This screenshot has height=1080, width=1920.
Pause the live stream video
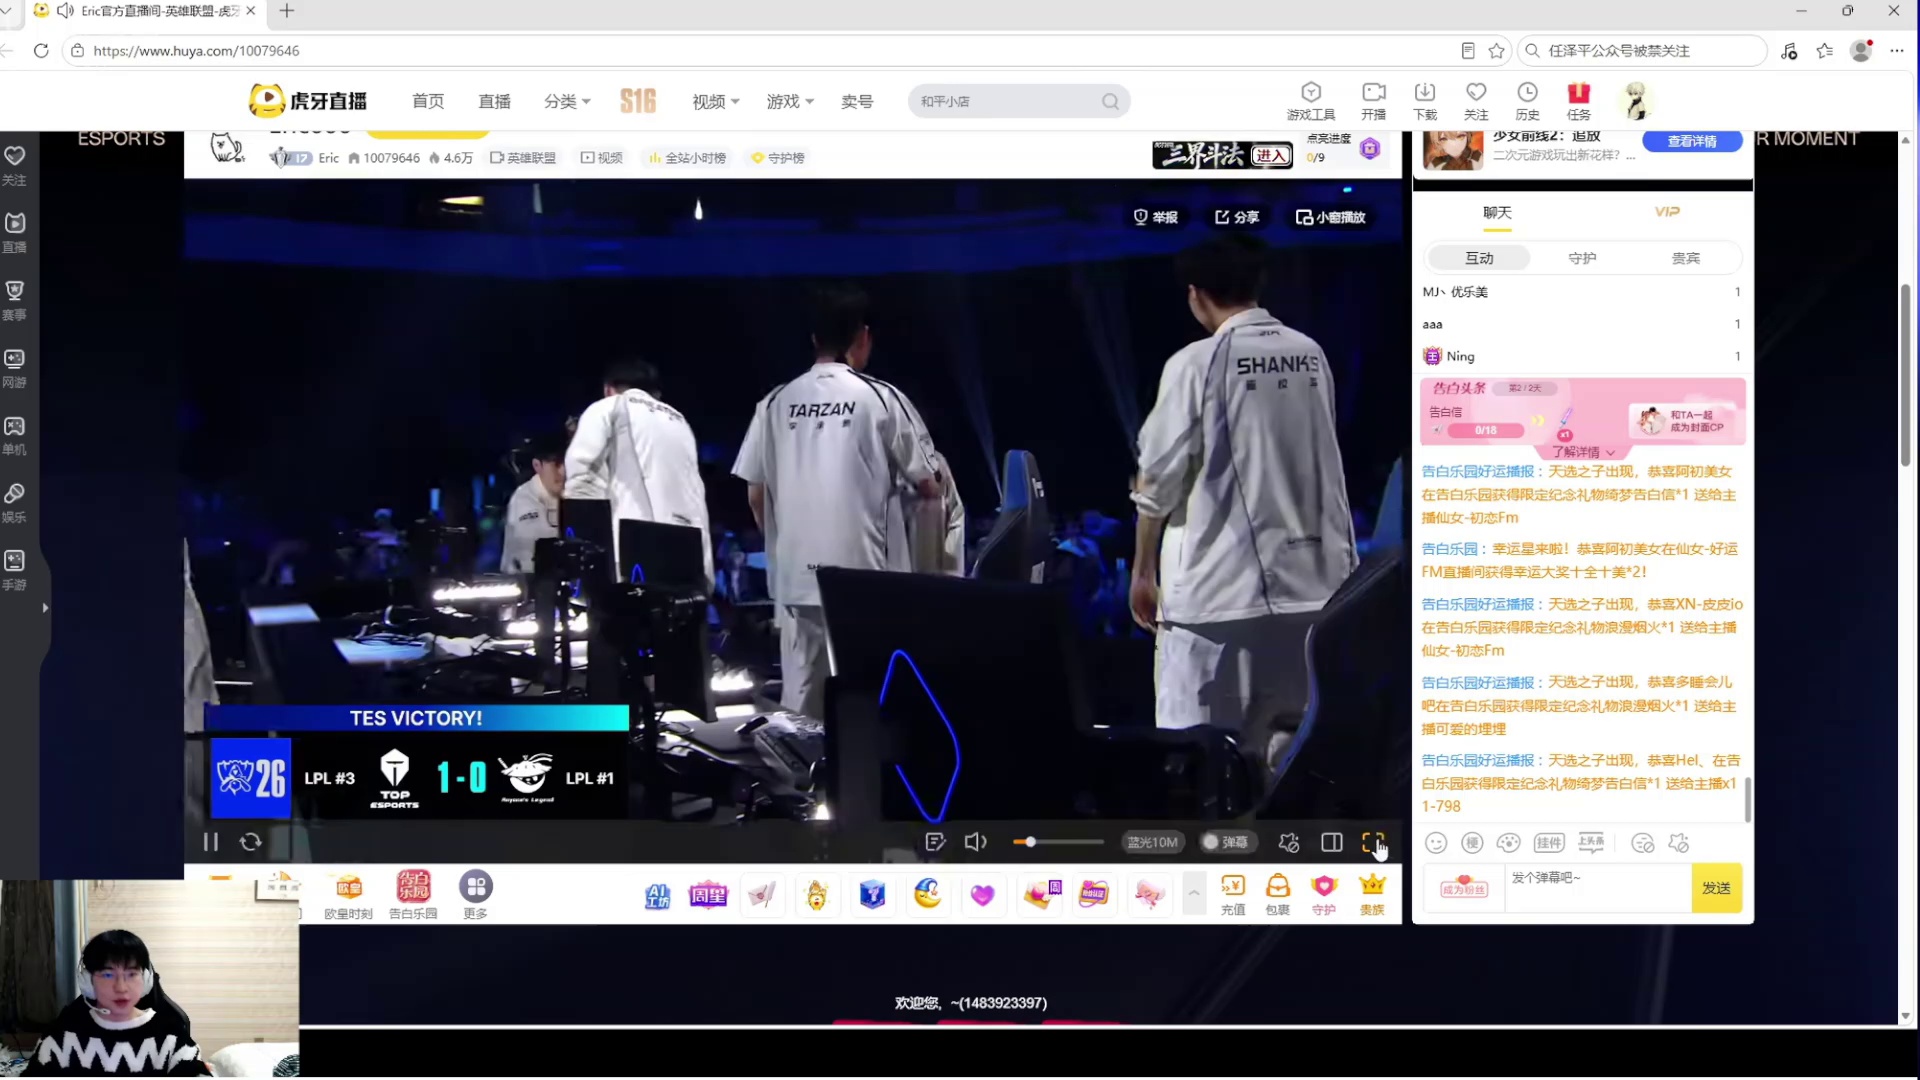tap(210, 842)
